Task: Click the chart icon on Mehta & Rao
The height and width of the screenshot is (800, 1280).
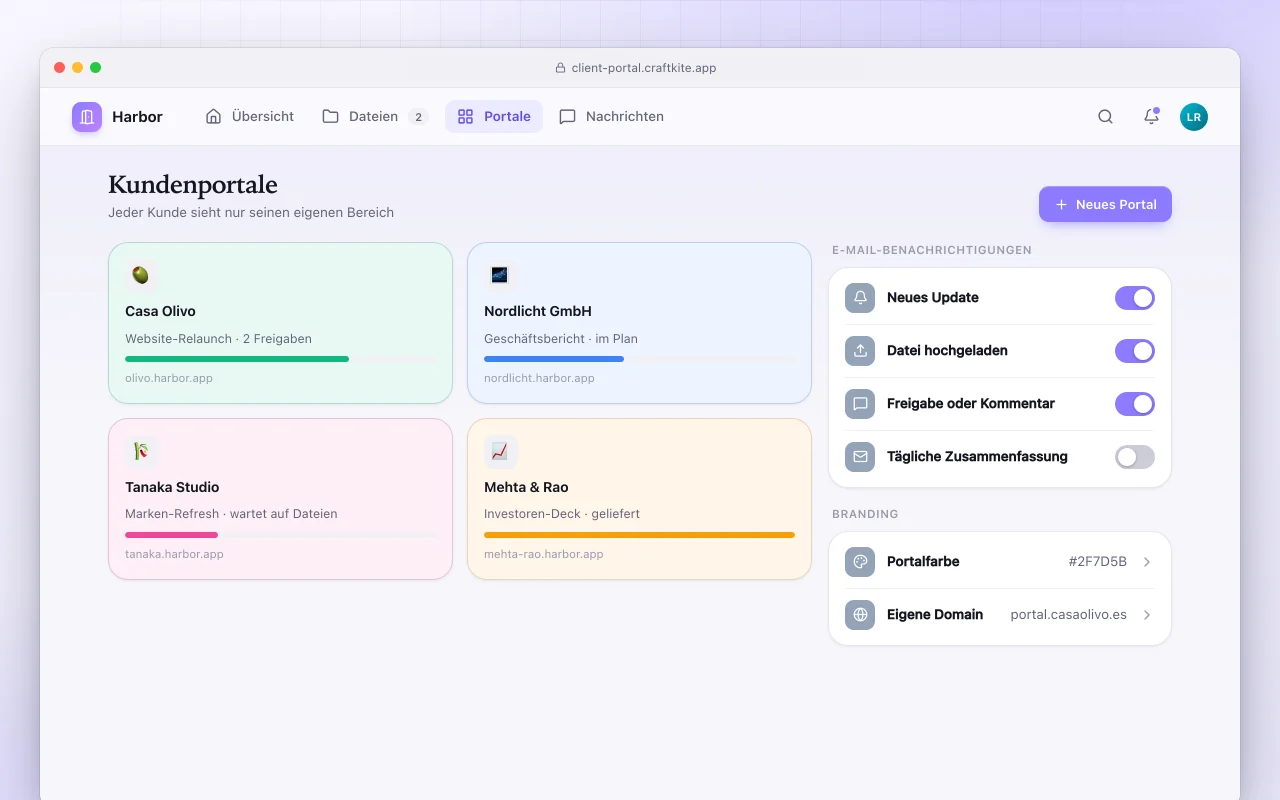Action: click(500, 451)
